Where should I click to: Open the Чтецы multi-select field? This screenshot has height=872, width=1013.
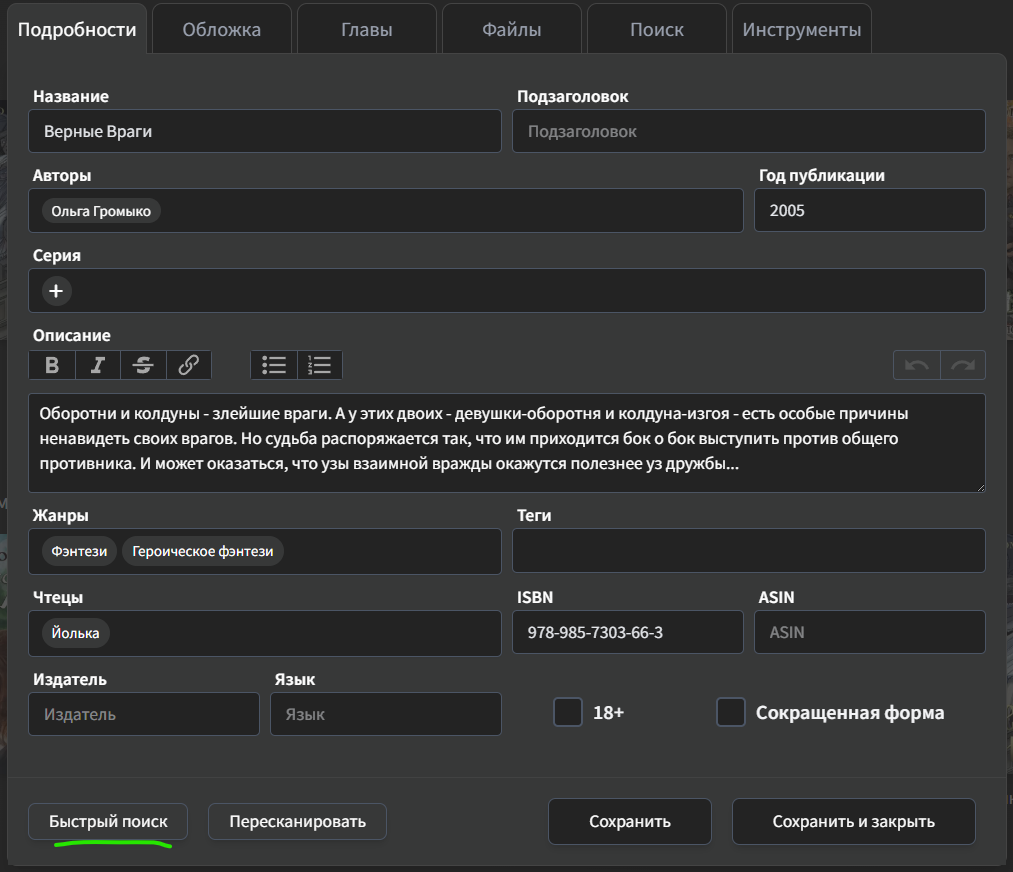[x=300, y=633]
